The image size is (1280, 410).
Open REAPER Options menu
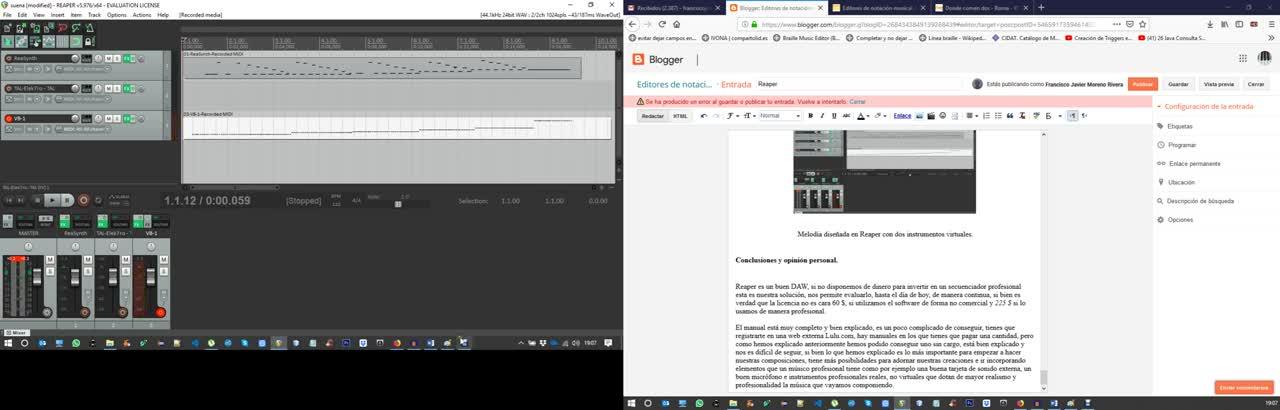pyautogui.click(x=117, y=15)
